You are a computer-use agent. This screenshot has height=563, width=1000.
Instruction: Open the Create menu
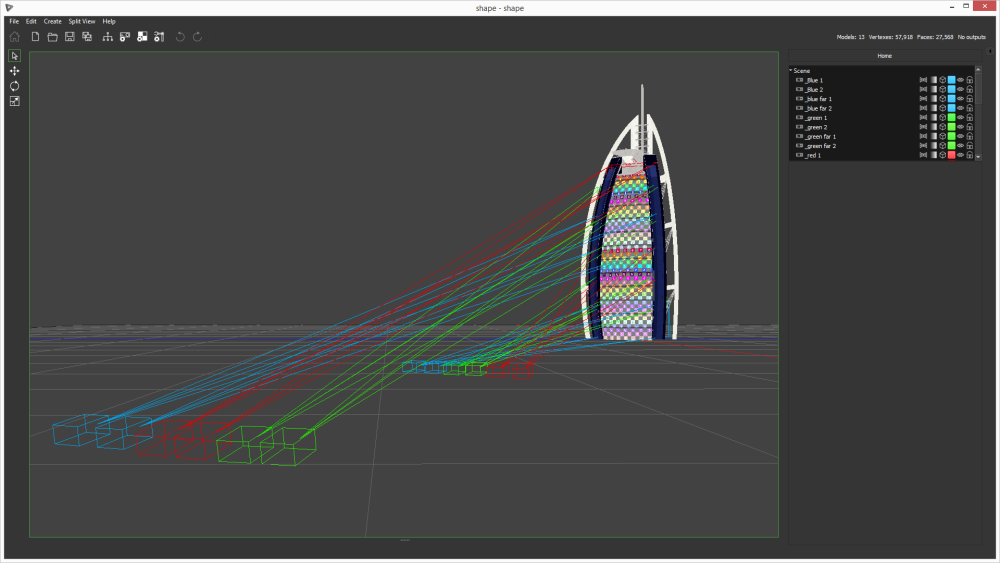tap(52, 21)
